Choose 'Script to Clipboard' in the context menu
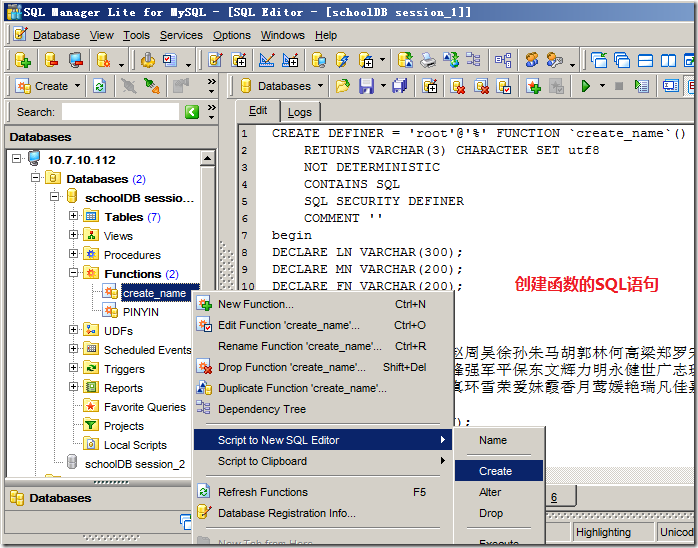The height and width of the screenshot is (548, 698). pyautogui.click(x=324, y=461)
